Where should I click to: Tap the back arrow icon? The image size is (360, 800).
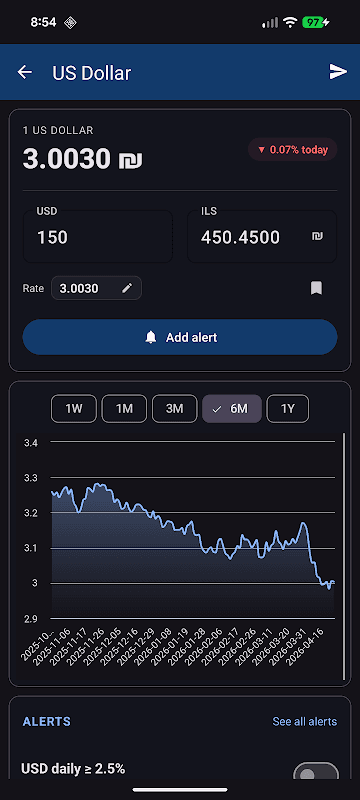point(24,72)
